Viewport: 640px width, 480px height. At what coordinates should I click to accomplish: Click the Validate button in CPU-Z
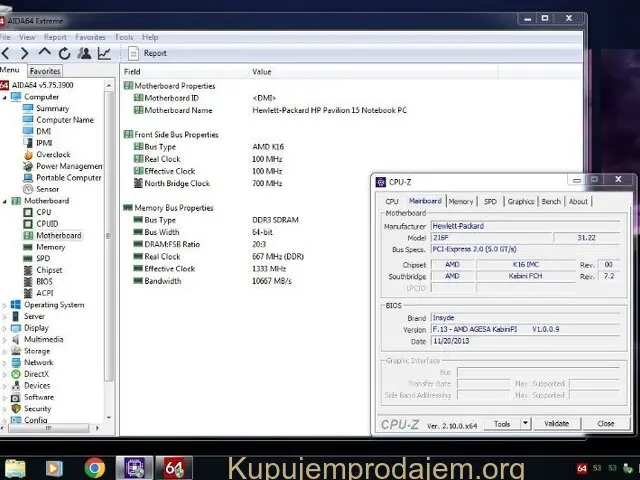click(x=556, y=424)
